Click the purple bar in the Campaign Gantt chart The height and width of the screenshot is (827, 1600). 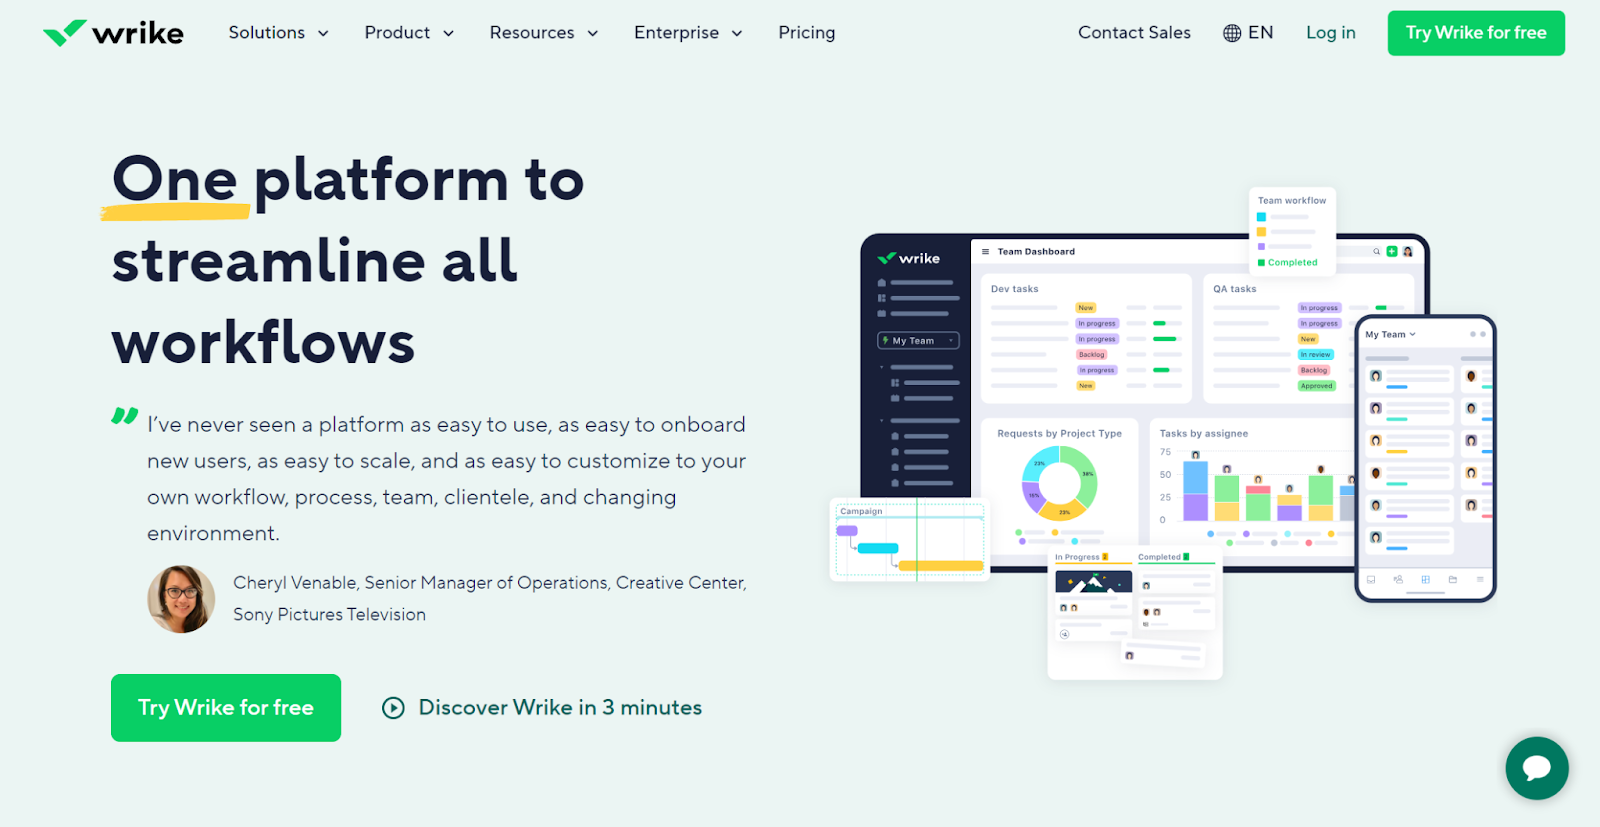pos(847,531)
